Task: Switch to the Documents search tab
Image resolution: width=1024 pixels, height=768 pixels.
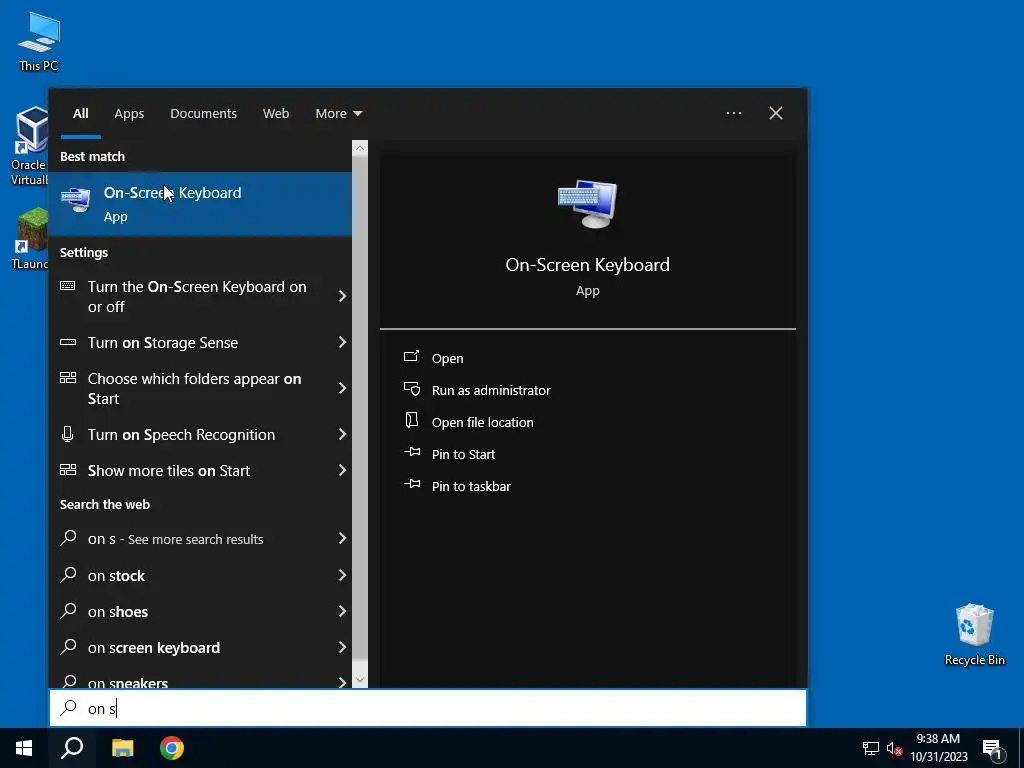Action: coord(203,114)
